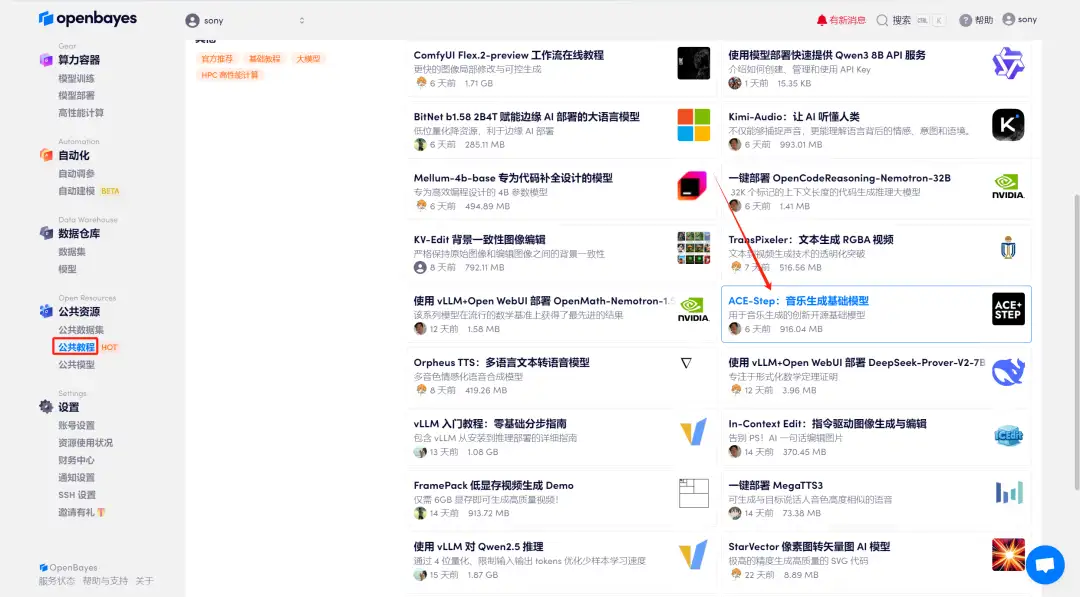Image resolution: width=1080 pixels, height=597 pixels.
Task: Open the sony user avatar menu
Action: (x=1008, y=19)
